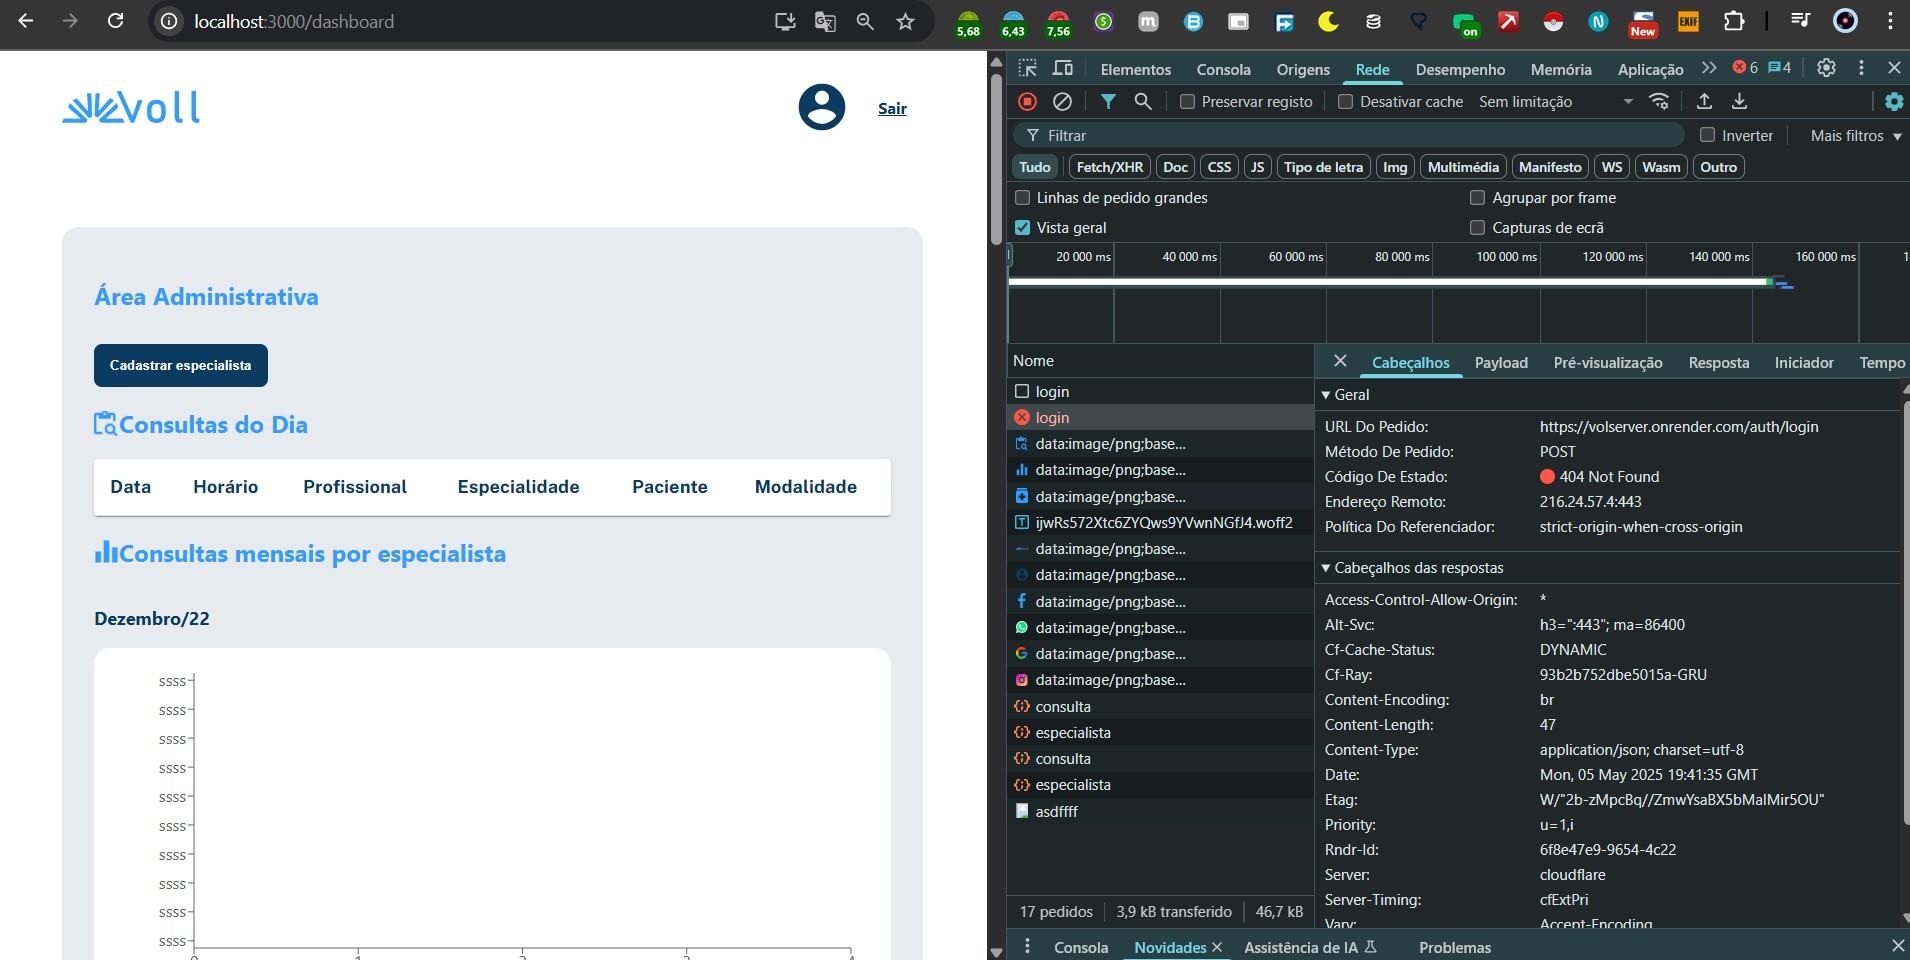Click the Cadastrar especialista button
1910x960 pixels.
tap(181, 365)
